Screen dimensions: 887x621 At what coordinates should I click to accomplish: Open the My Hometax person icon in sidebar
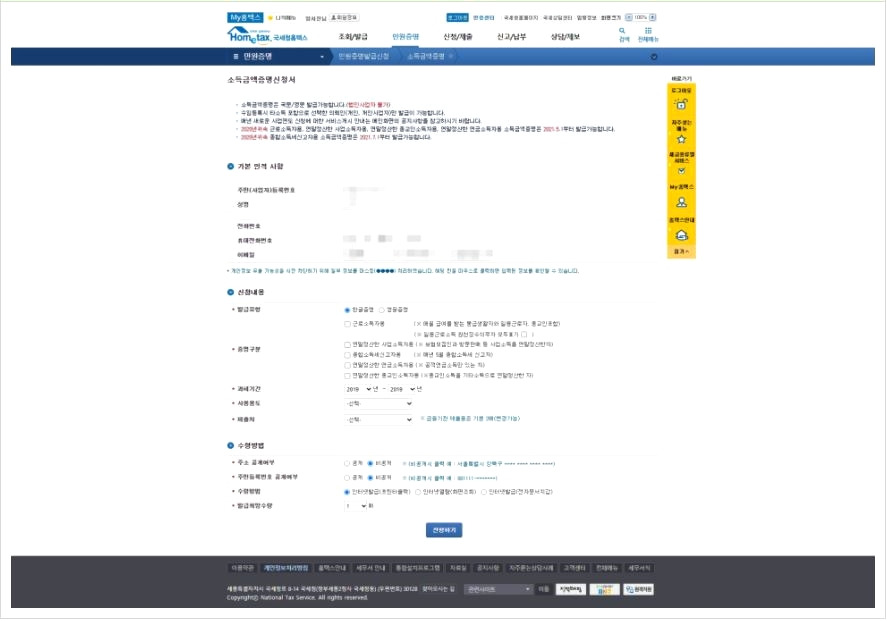[681, 202]
